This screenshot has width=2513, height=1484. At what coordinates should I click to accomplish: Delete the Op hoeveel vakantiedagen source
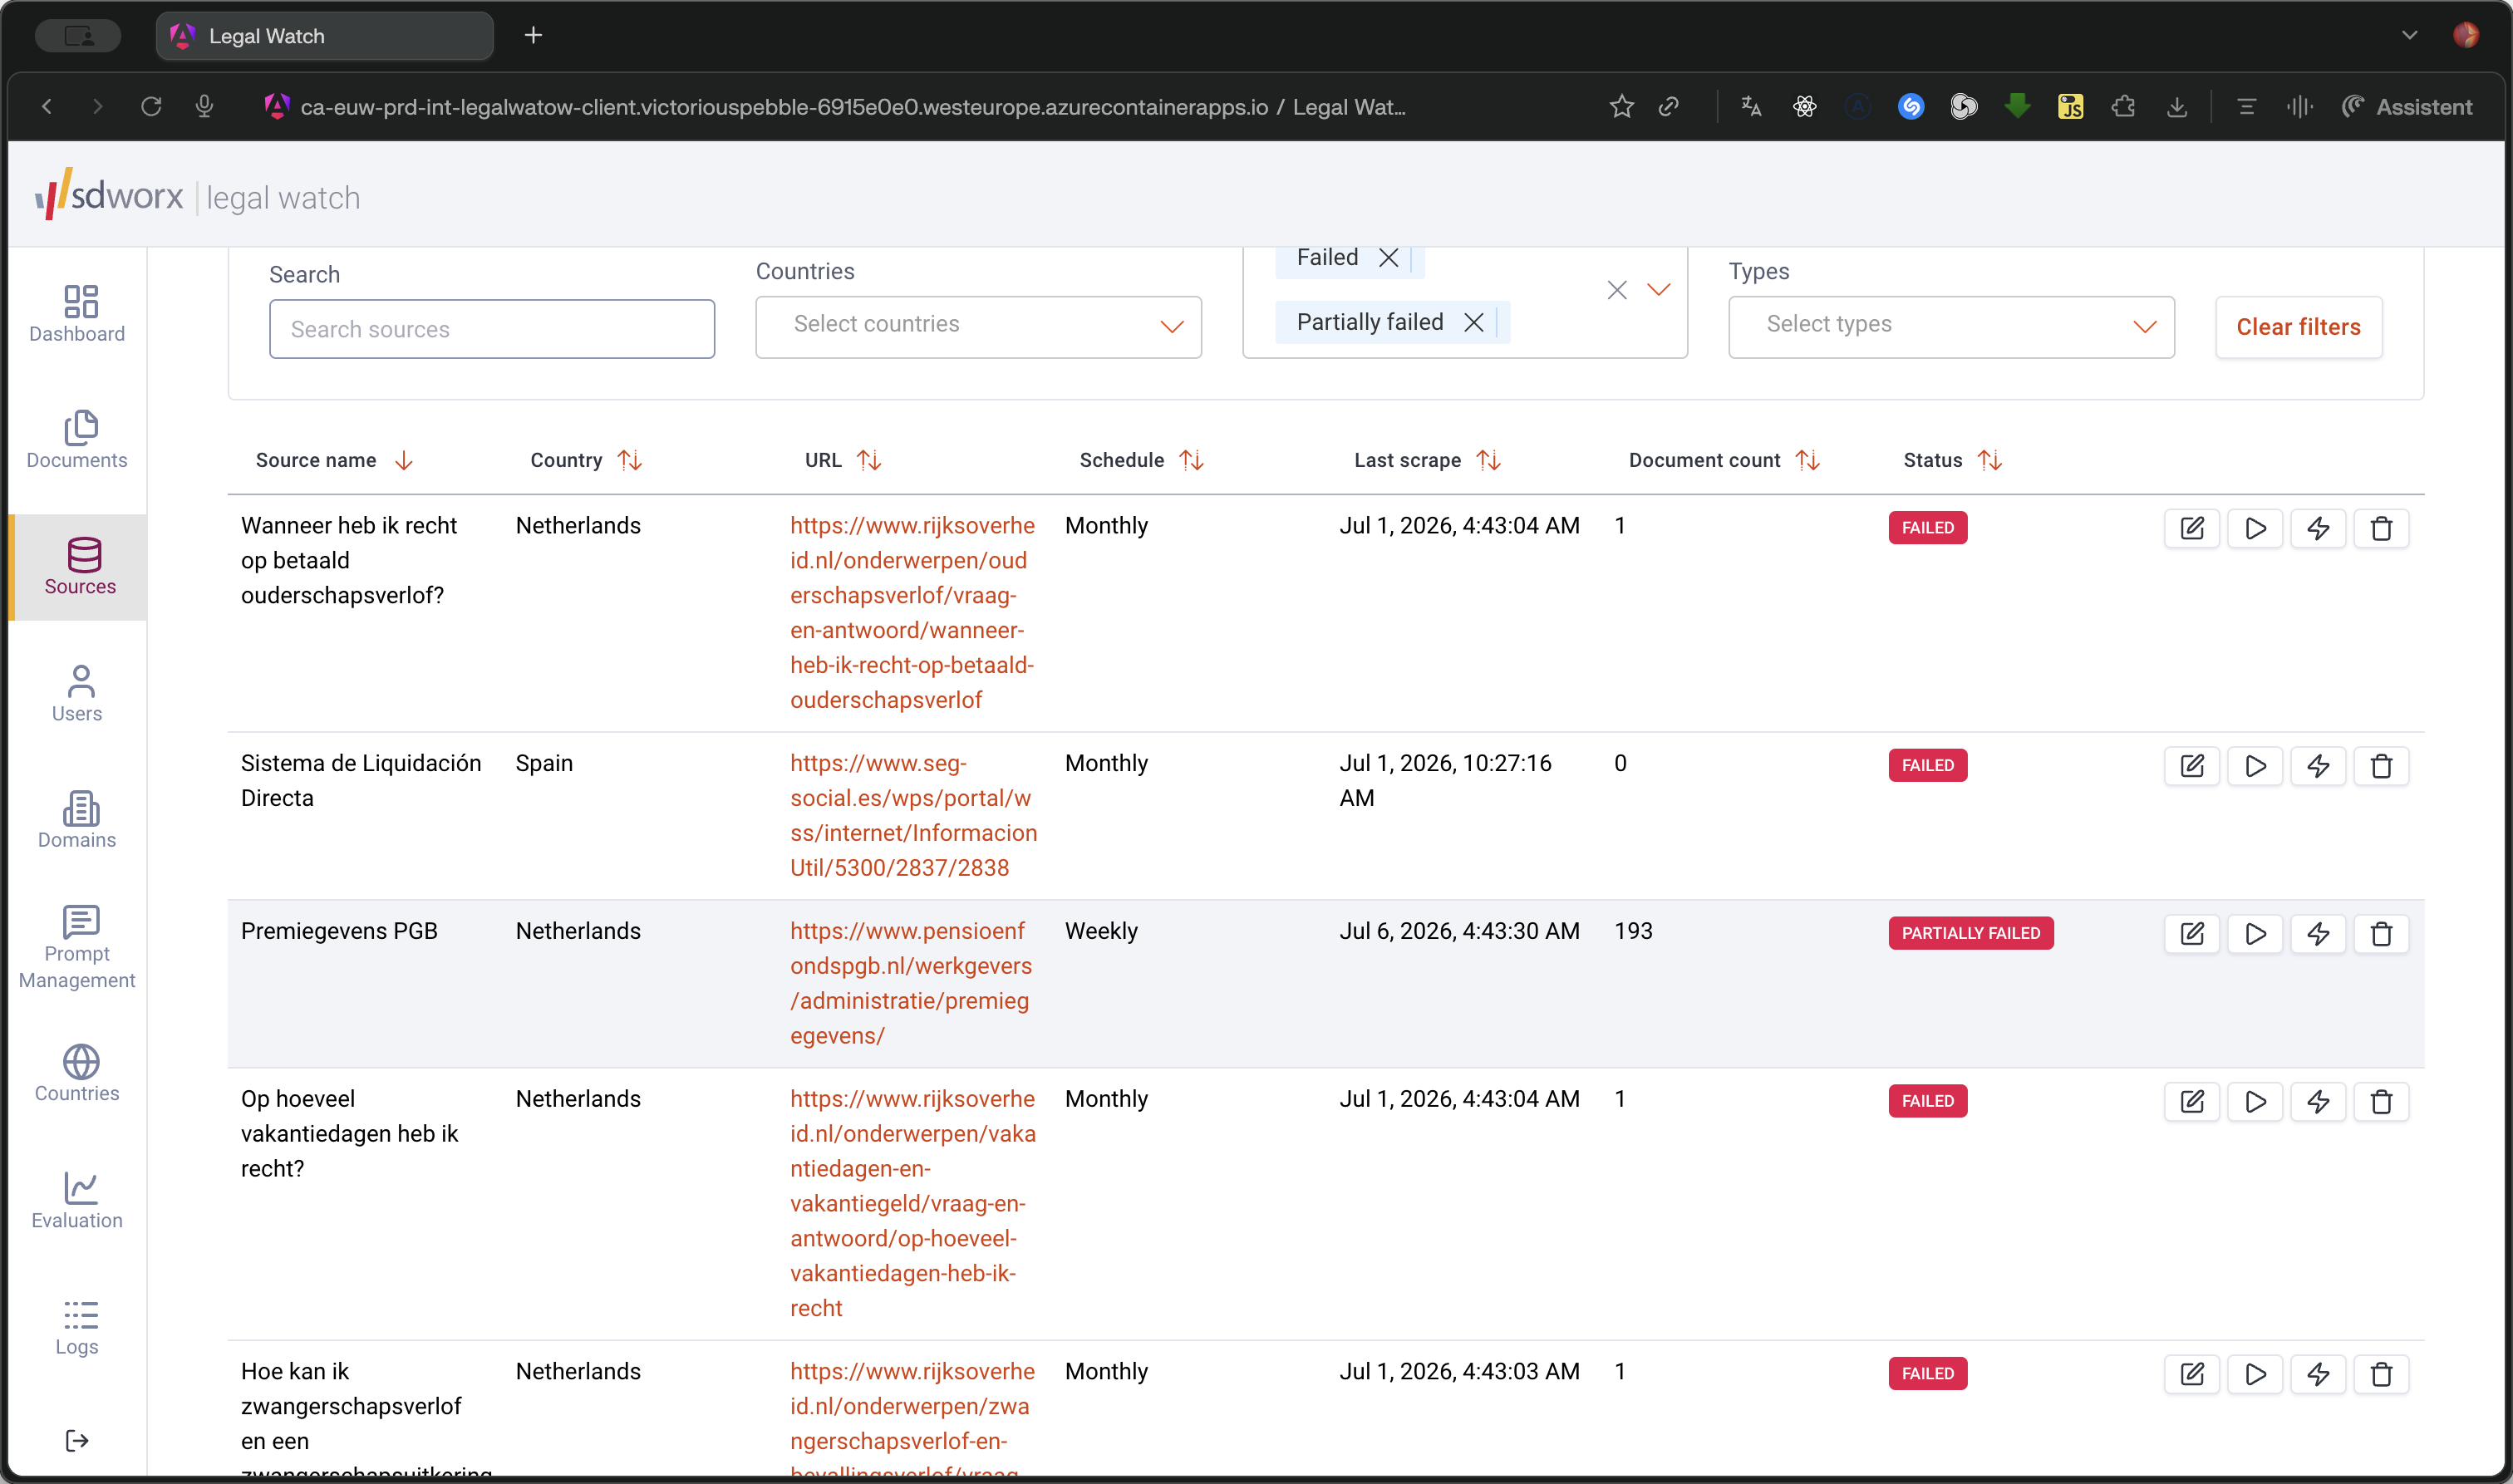pyautogui.click(x=2381, y=1102)
